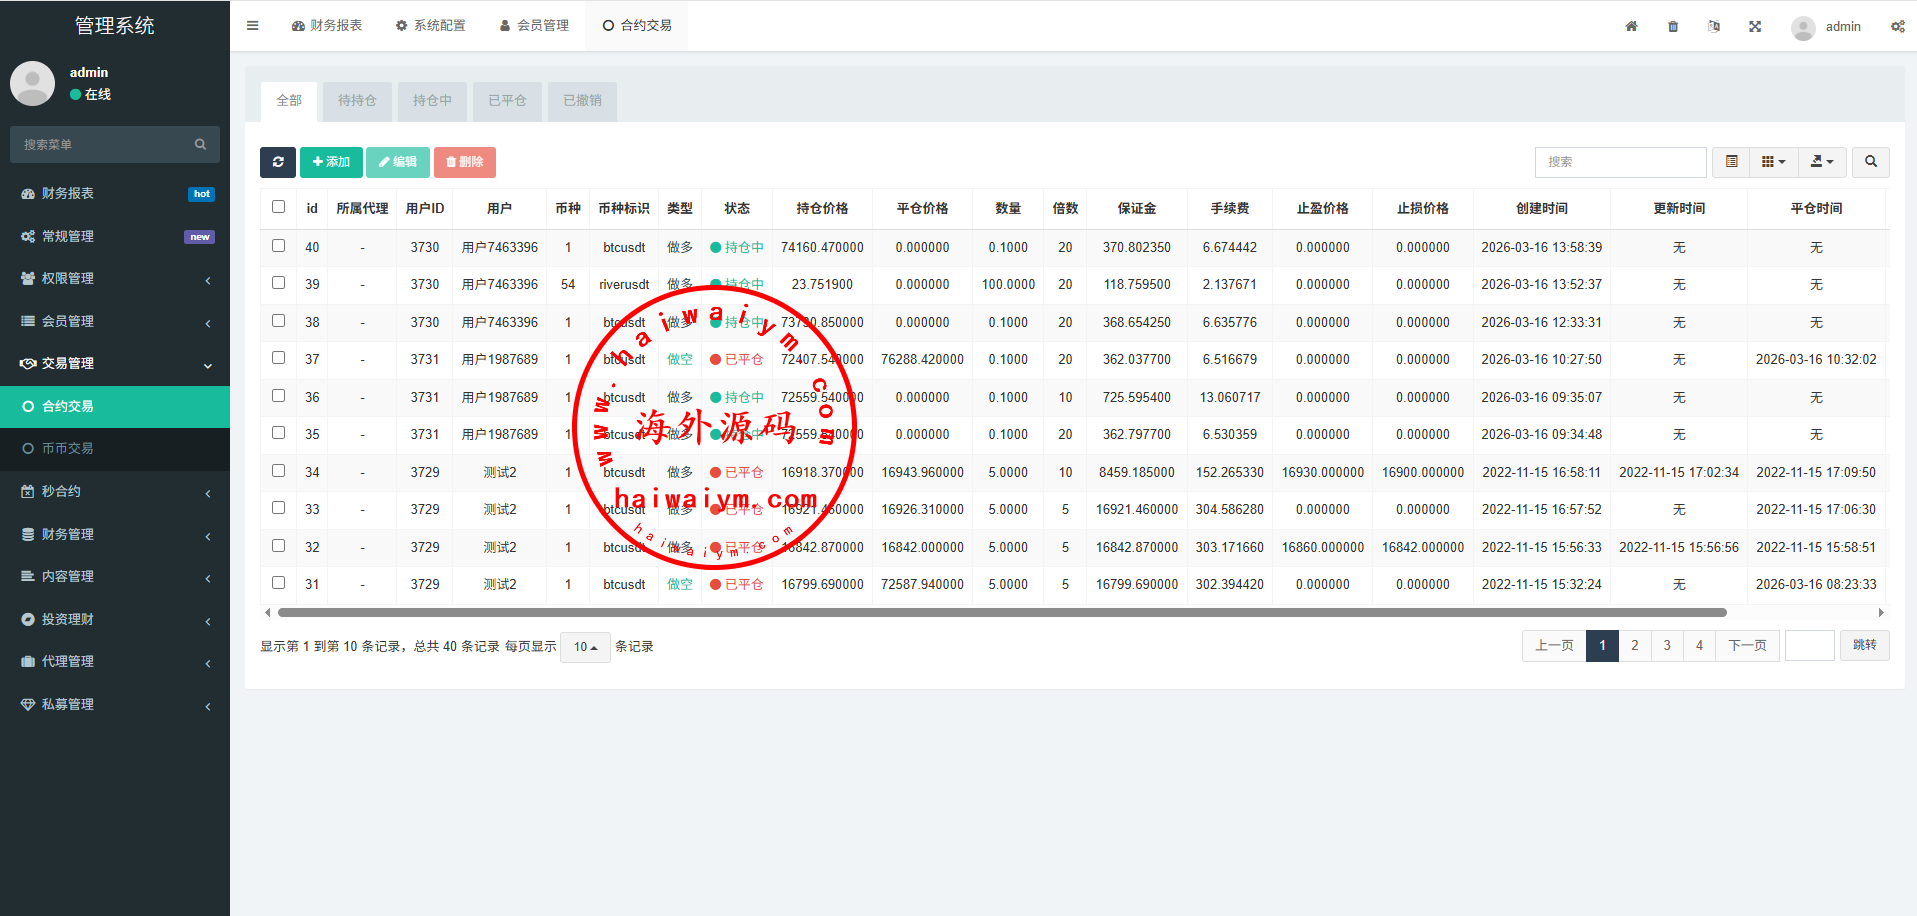Viewport: 1917px width, 916px height.
Task: Open the 会员管理 top navigation tab
Action: tap(534, 26)
